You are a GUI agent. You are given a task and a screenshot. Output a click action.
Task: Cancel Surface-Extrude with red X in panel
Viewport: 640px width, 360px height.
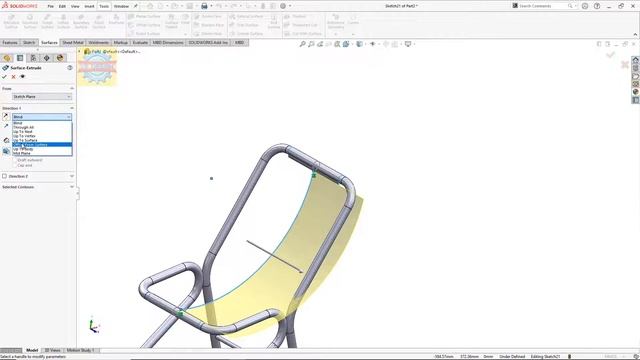point(13,77)
